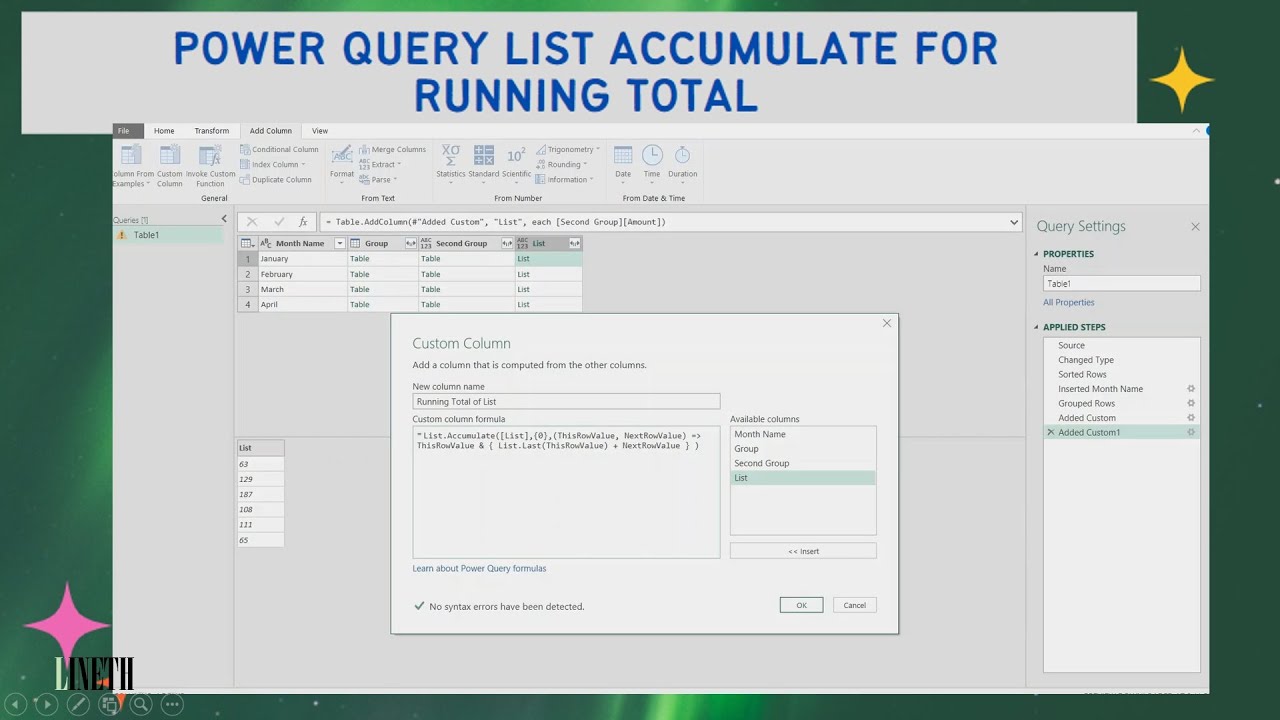Click inside the custom column formula box
The width and height of the screenshot is (1280, 720).
(566, 493)
